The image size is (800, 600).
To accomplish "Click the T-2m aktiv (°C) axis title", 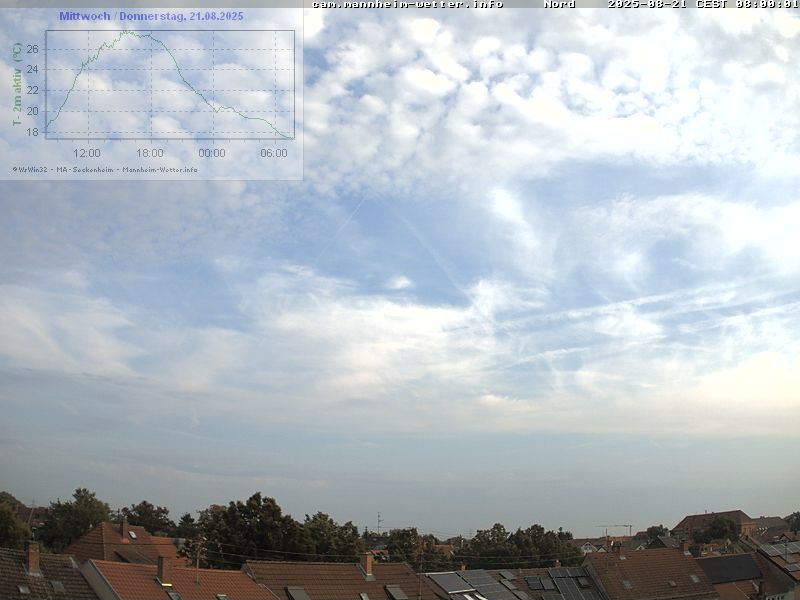I will pyautogui.click(x=17, y=84).
